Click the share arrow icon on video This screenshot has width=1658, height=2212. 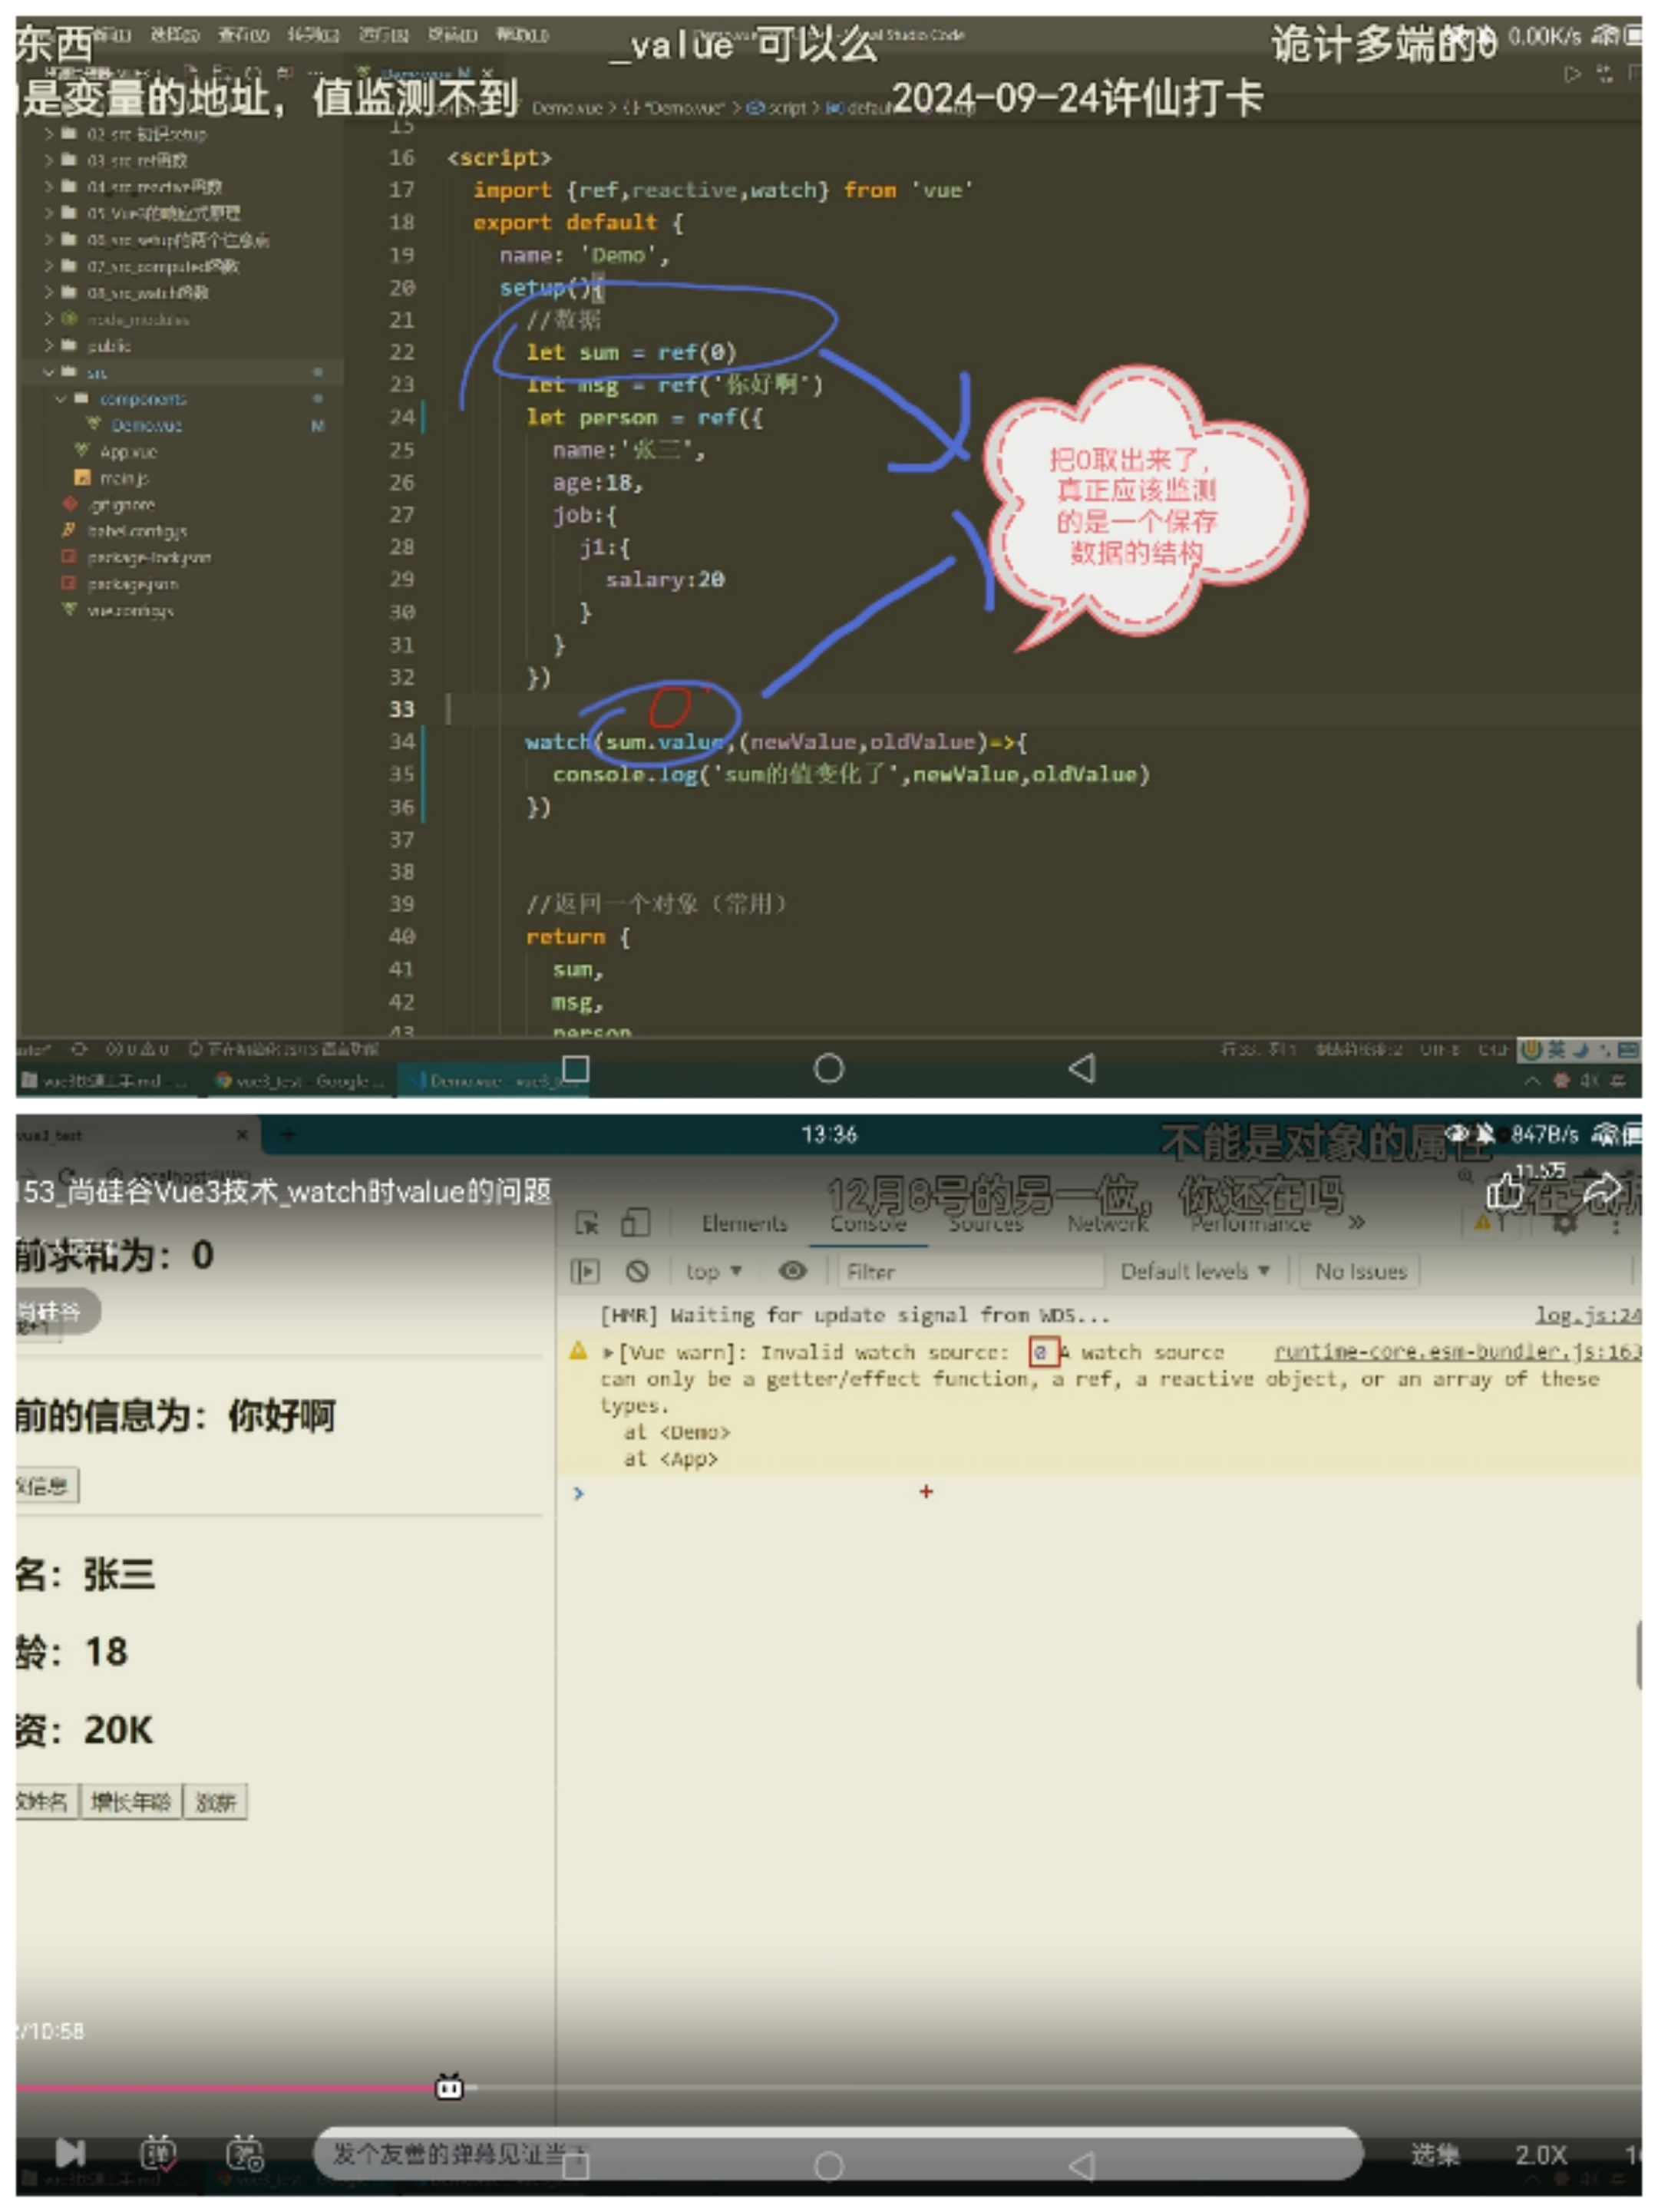(1602, 1189)
